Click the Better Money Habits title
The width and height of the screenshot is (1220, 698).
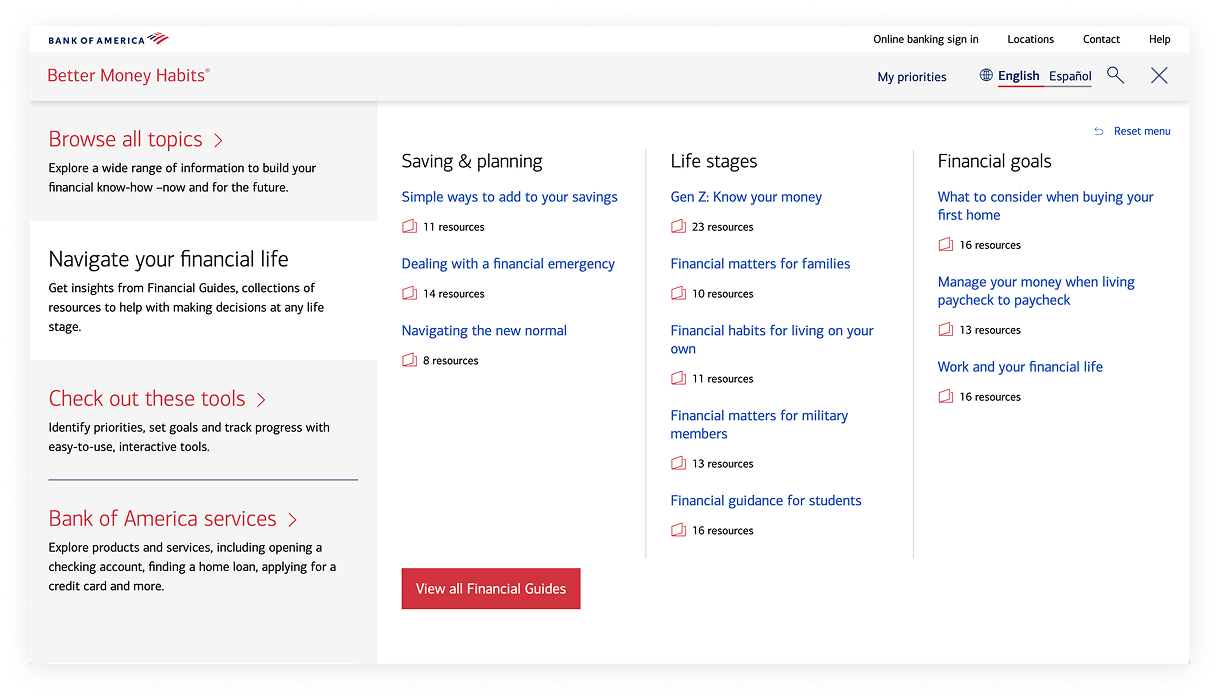coord(128,76)
